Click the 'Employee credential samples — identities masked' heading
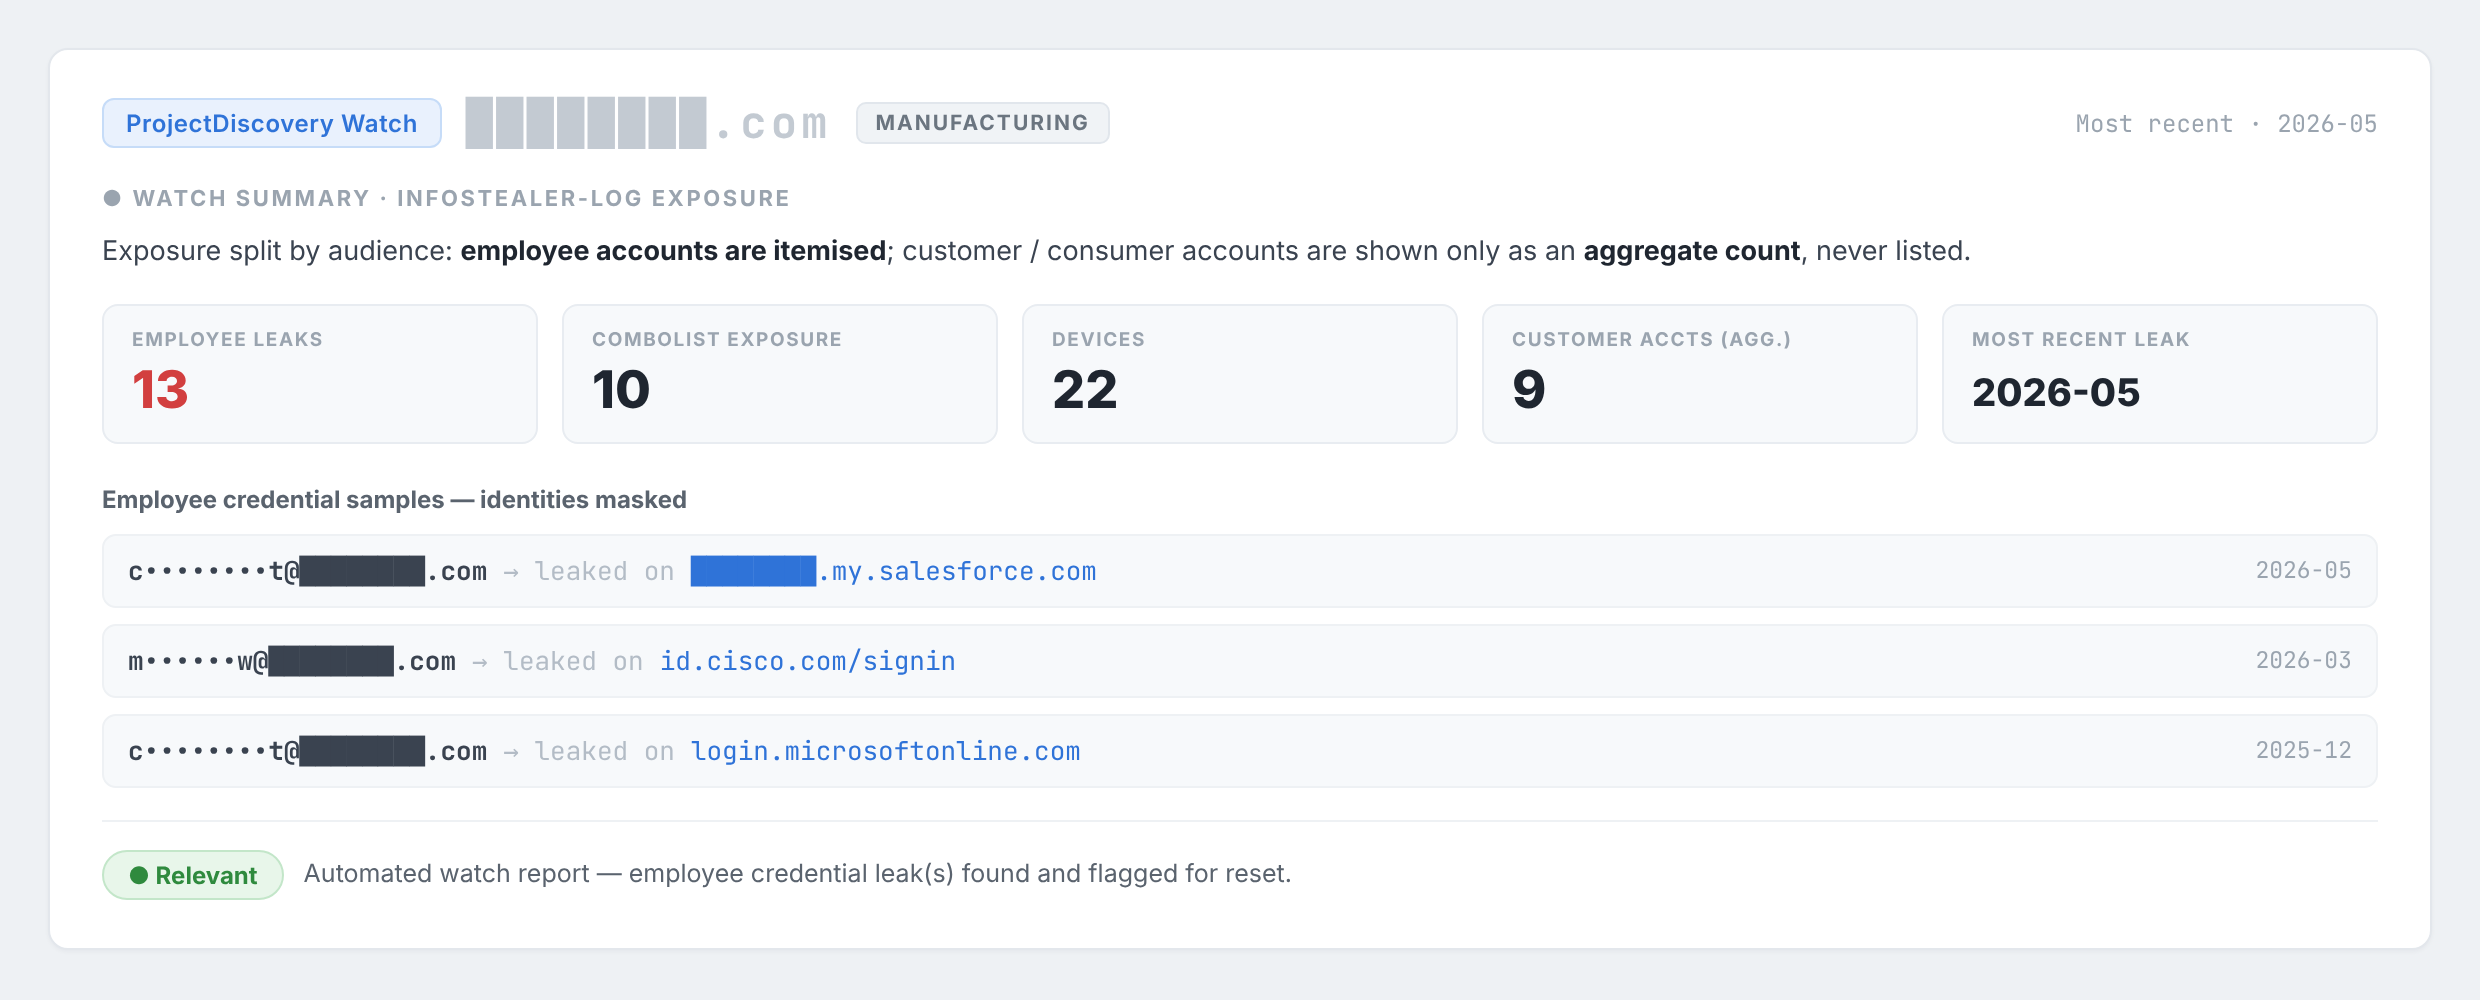This screenshot has width=2480, height=1000. [394, 499]
